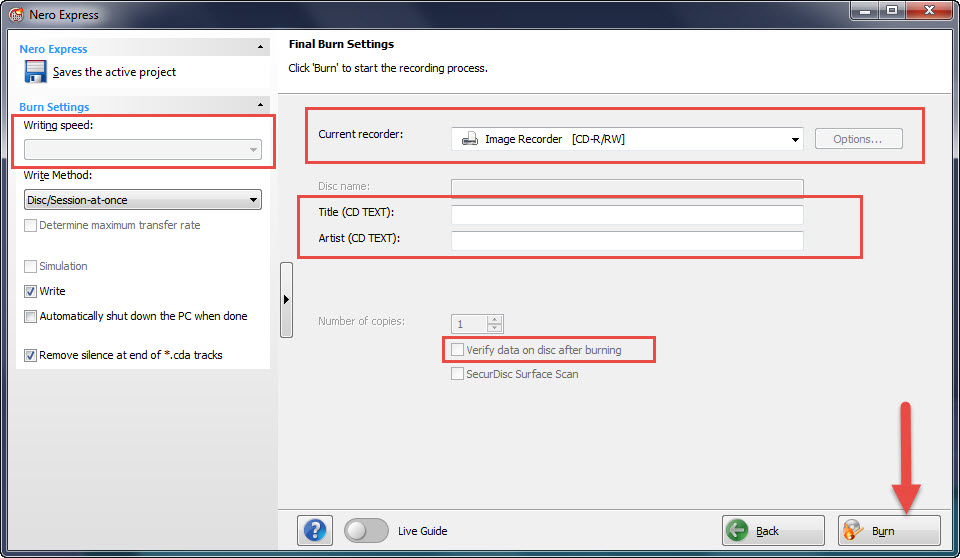Click the floppy disk save project icon
This screenshot has width=960, height=558.
35,72
